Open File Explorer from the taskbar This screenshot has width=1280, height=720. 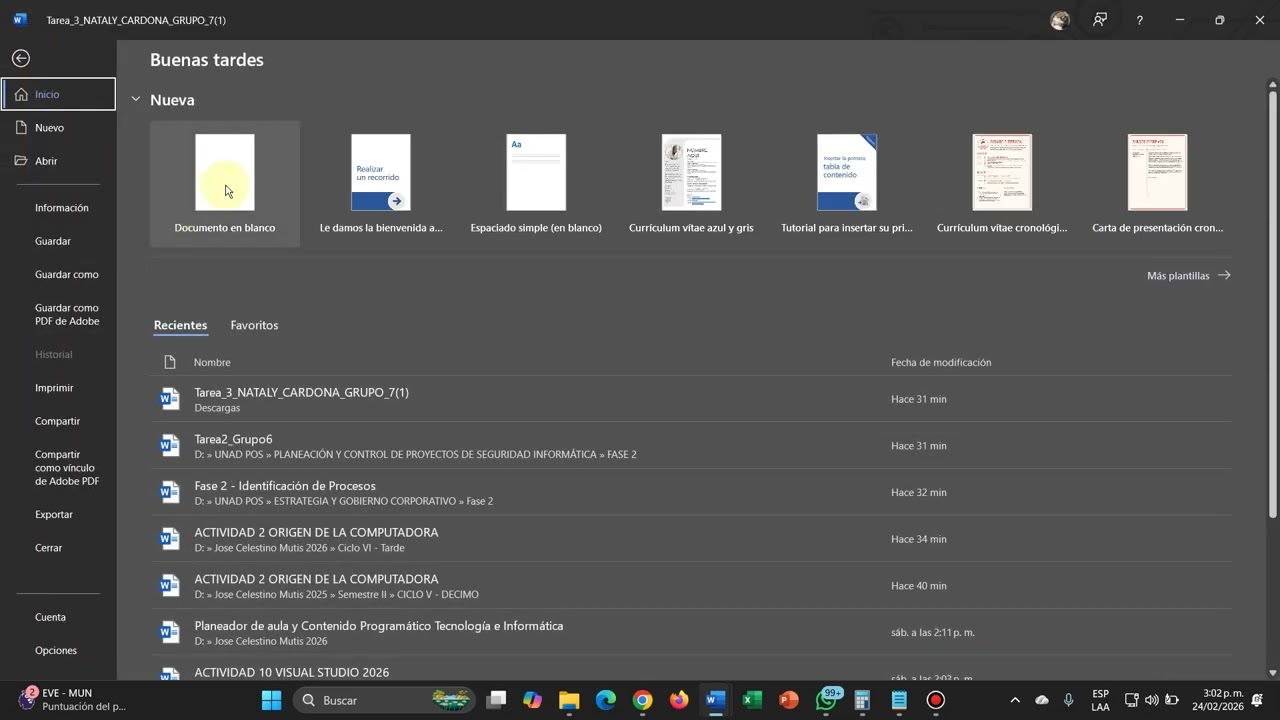(x=569, y=700)
